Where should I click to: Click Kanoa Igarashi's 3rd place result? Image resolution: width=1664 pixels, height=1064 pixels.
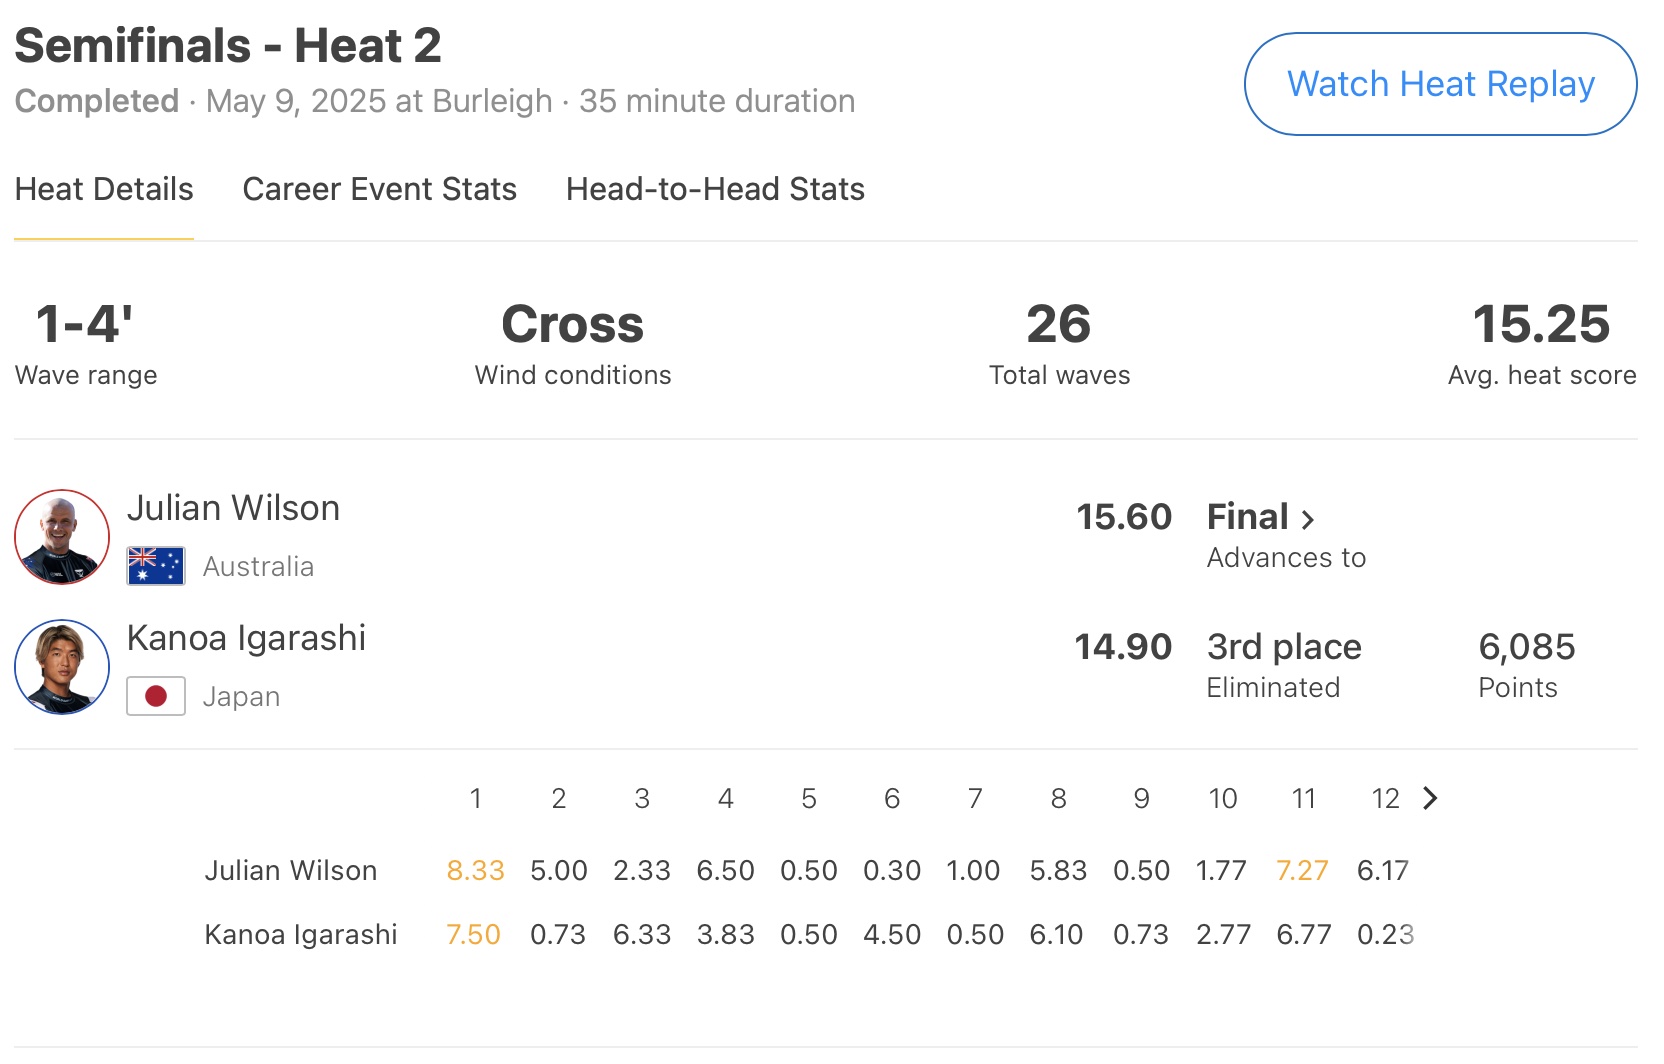click(x=1283, y=647)
